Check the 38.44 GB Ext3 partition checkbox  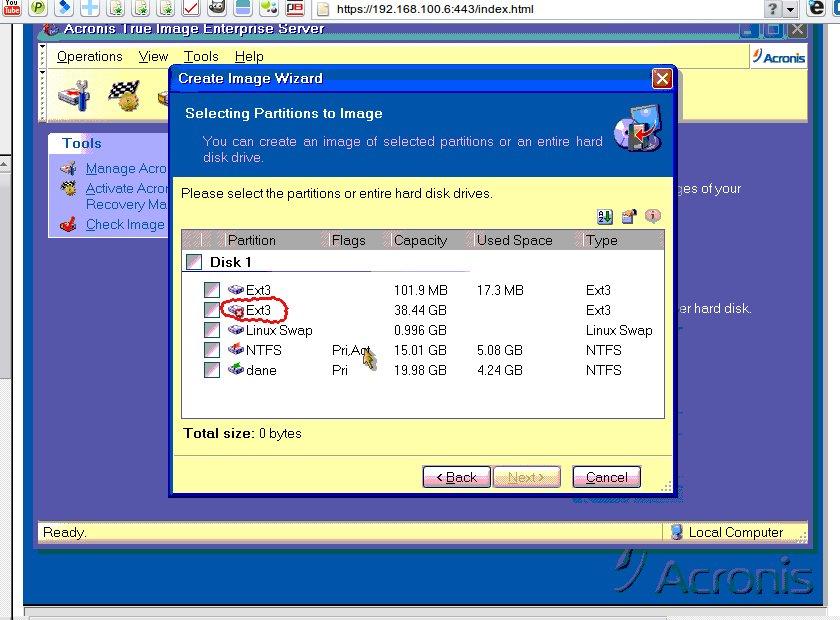coord(212,310)
